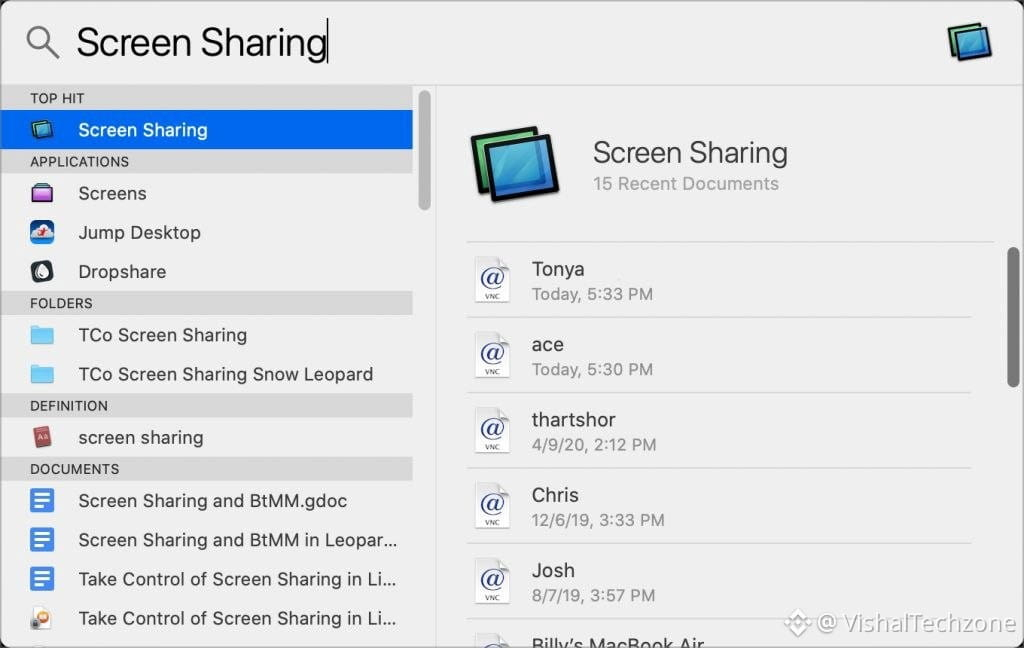Open the Tonya recent connection

(x=718, y=280)
